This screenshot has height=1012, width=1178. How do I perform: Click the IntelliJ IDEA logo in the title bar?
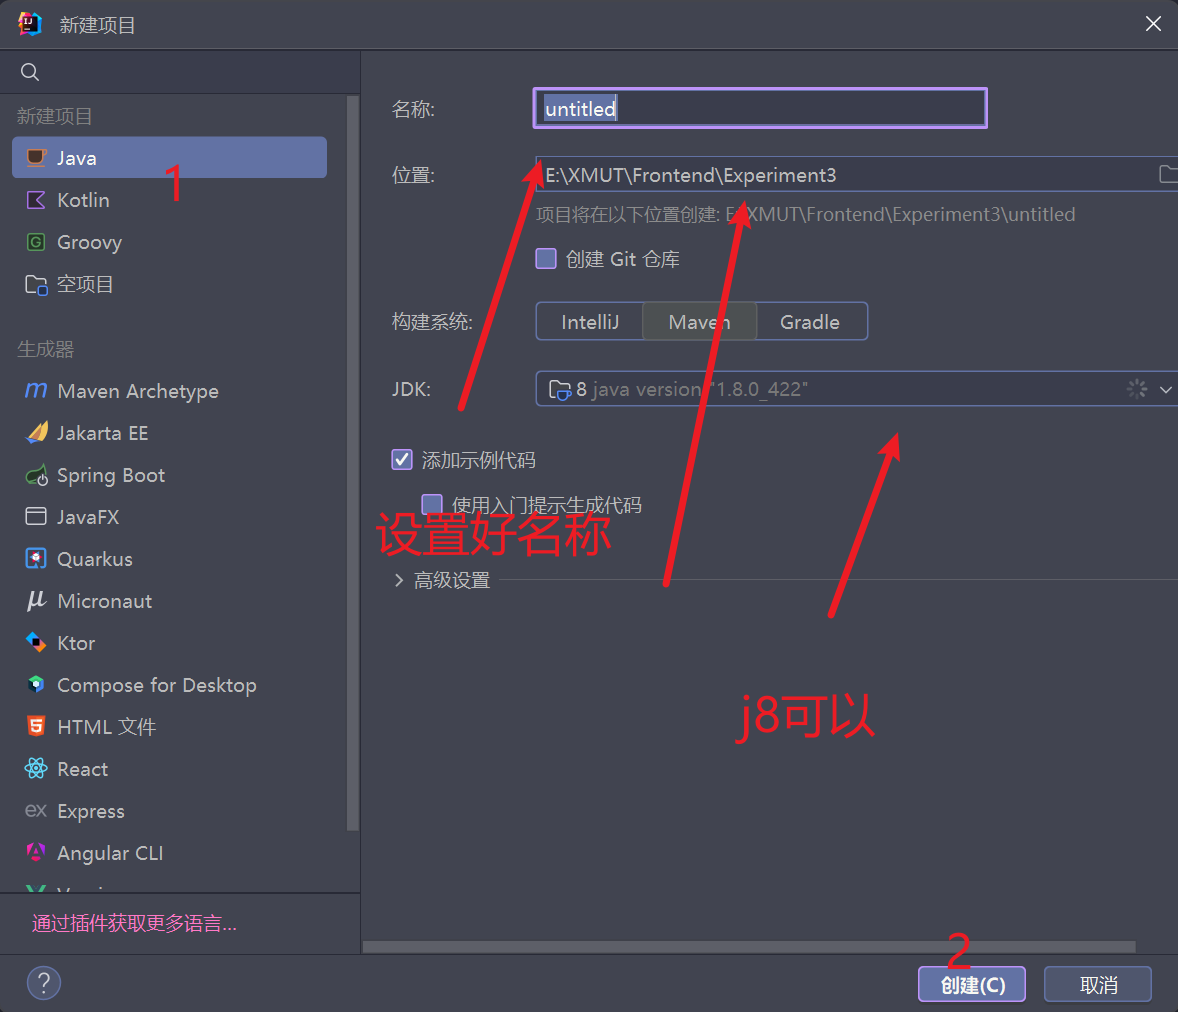click(x=30, y=24)
